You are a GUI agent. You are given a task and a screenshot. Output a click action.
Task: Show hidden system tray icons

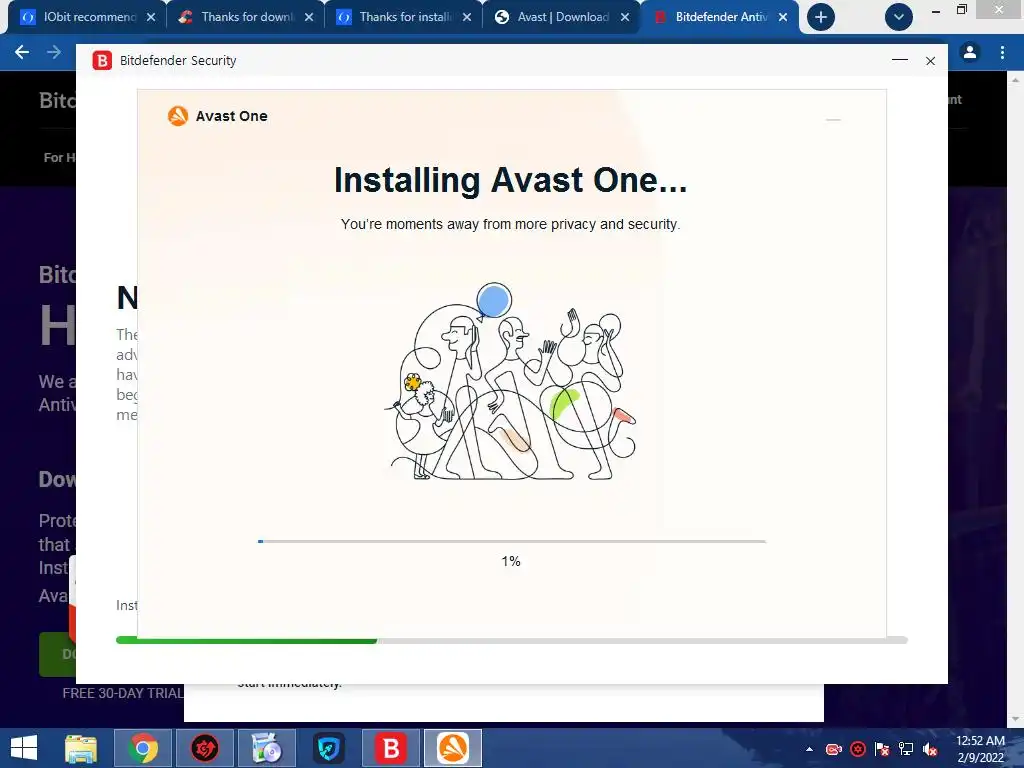(810, 749)
